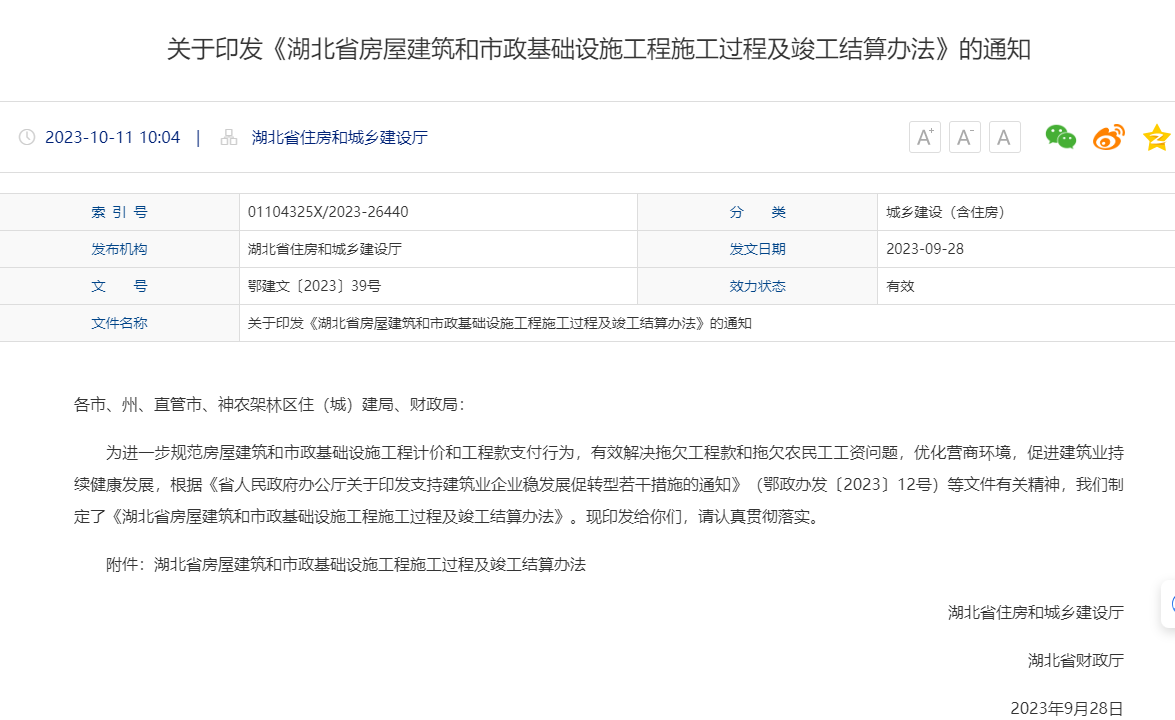Click the category value 城乡建设（含住房）
The image size is (1175, 720).
pyautogui.click(x=945, y=212)
